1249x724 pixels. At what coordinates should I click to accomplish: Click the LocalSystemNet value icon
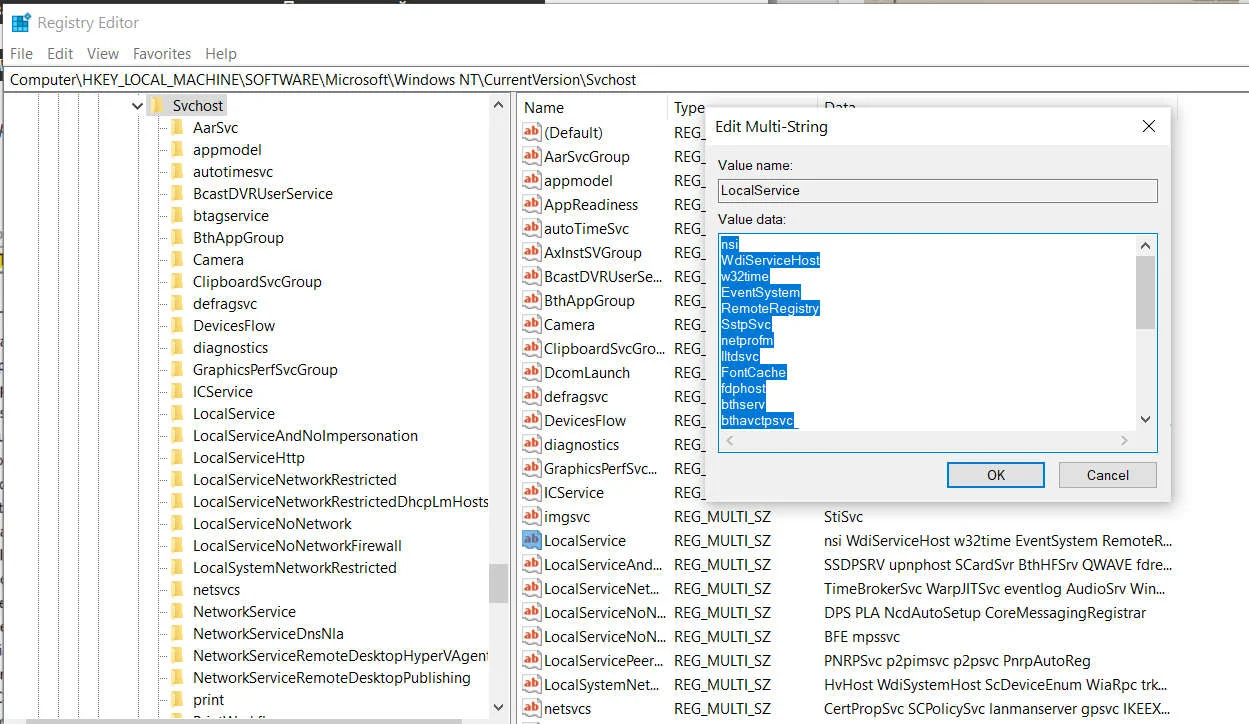(x=531, y=684)
